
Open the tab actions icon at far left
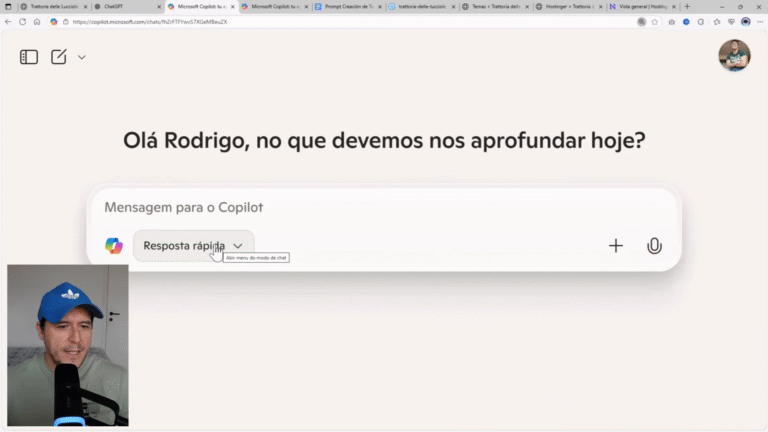pos(8,7)
